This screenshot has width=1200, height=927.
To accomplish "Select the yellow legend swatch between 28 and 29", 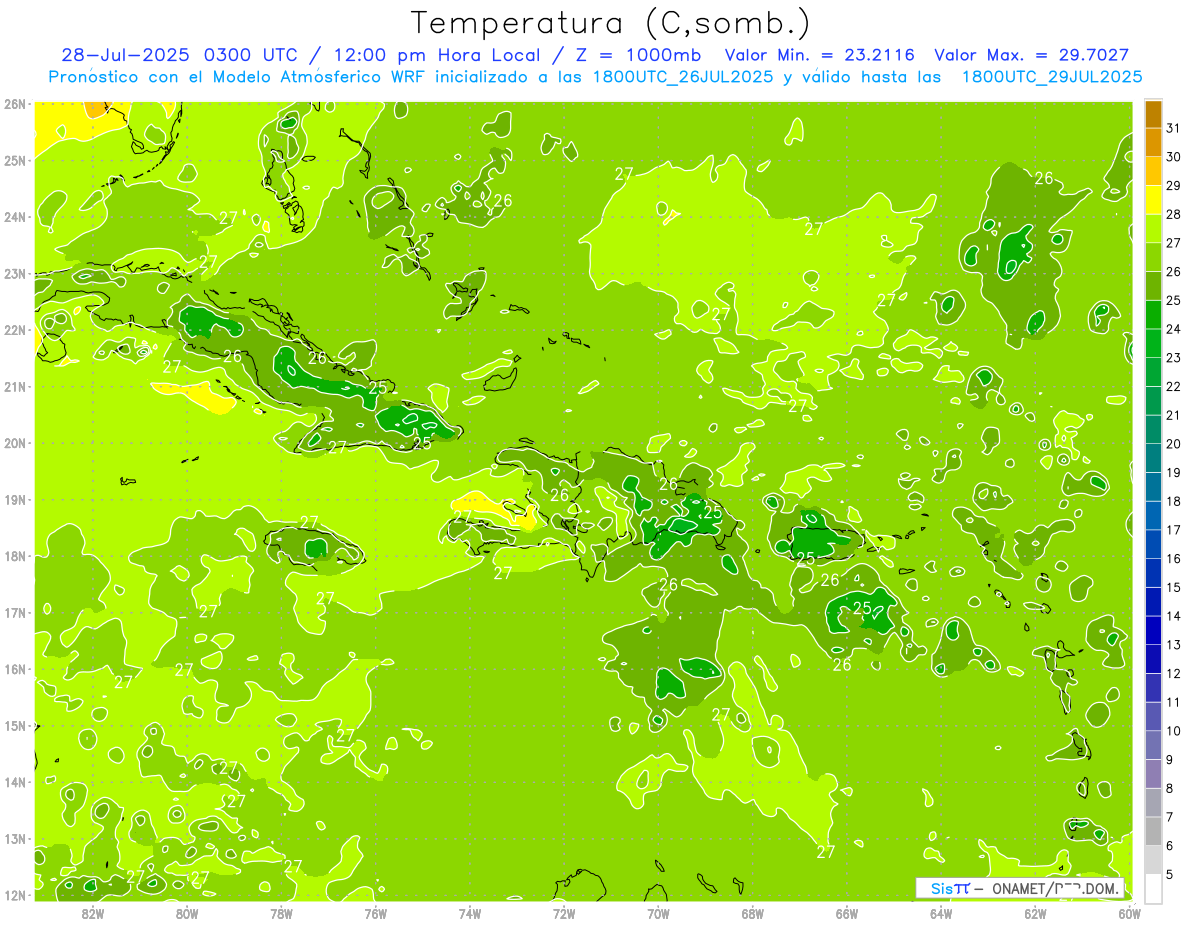I will [x=1153, y=200].
